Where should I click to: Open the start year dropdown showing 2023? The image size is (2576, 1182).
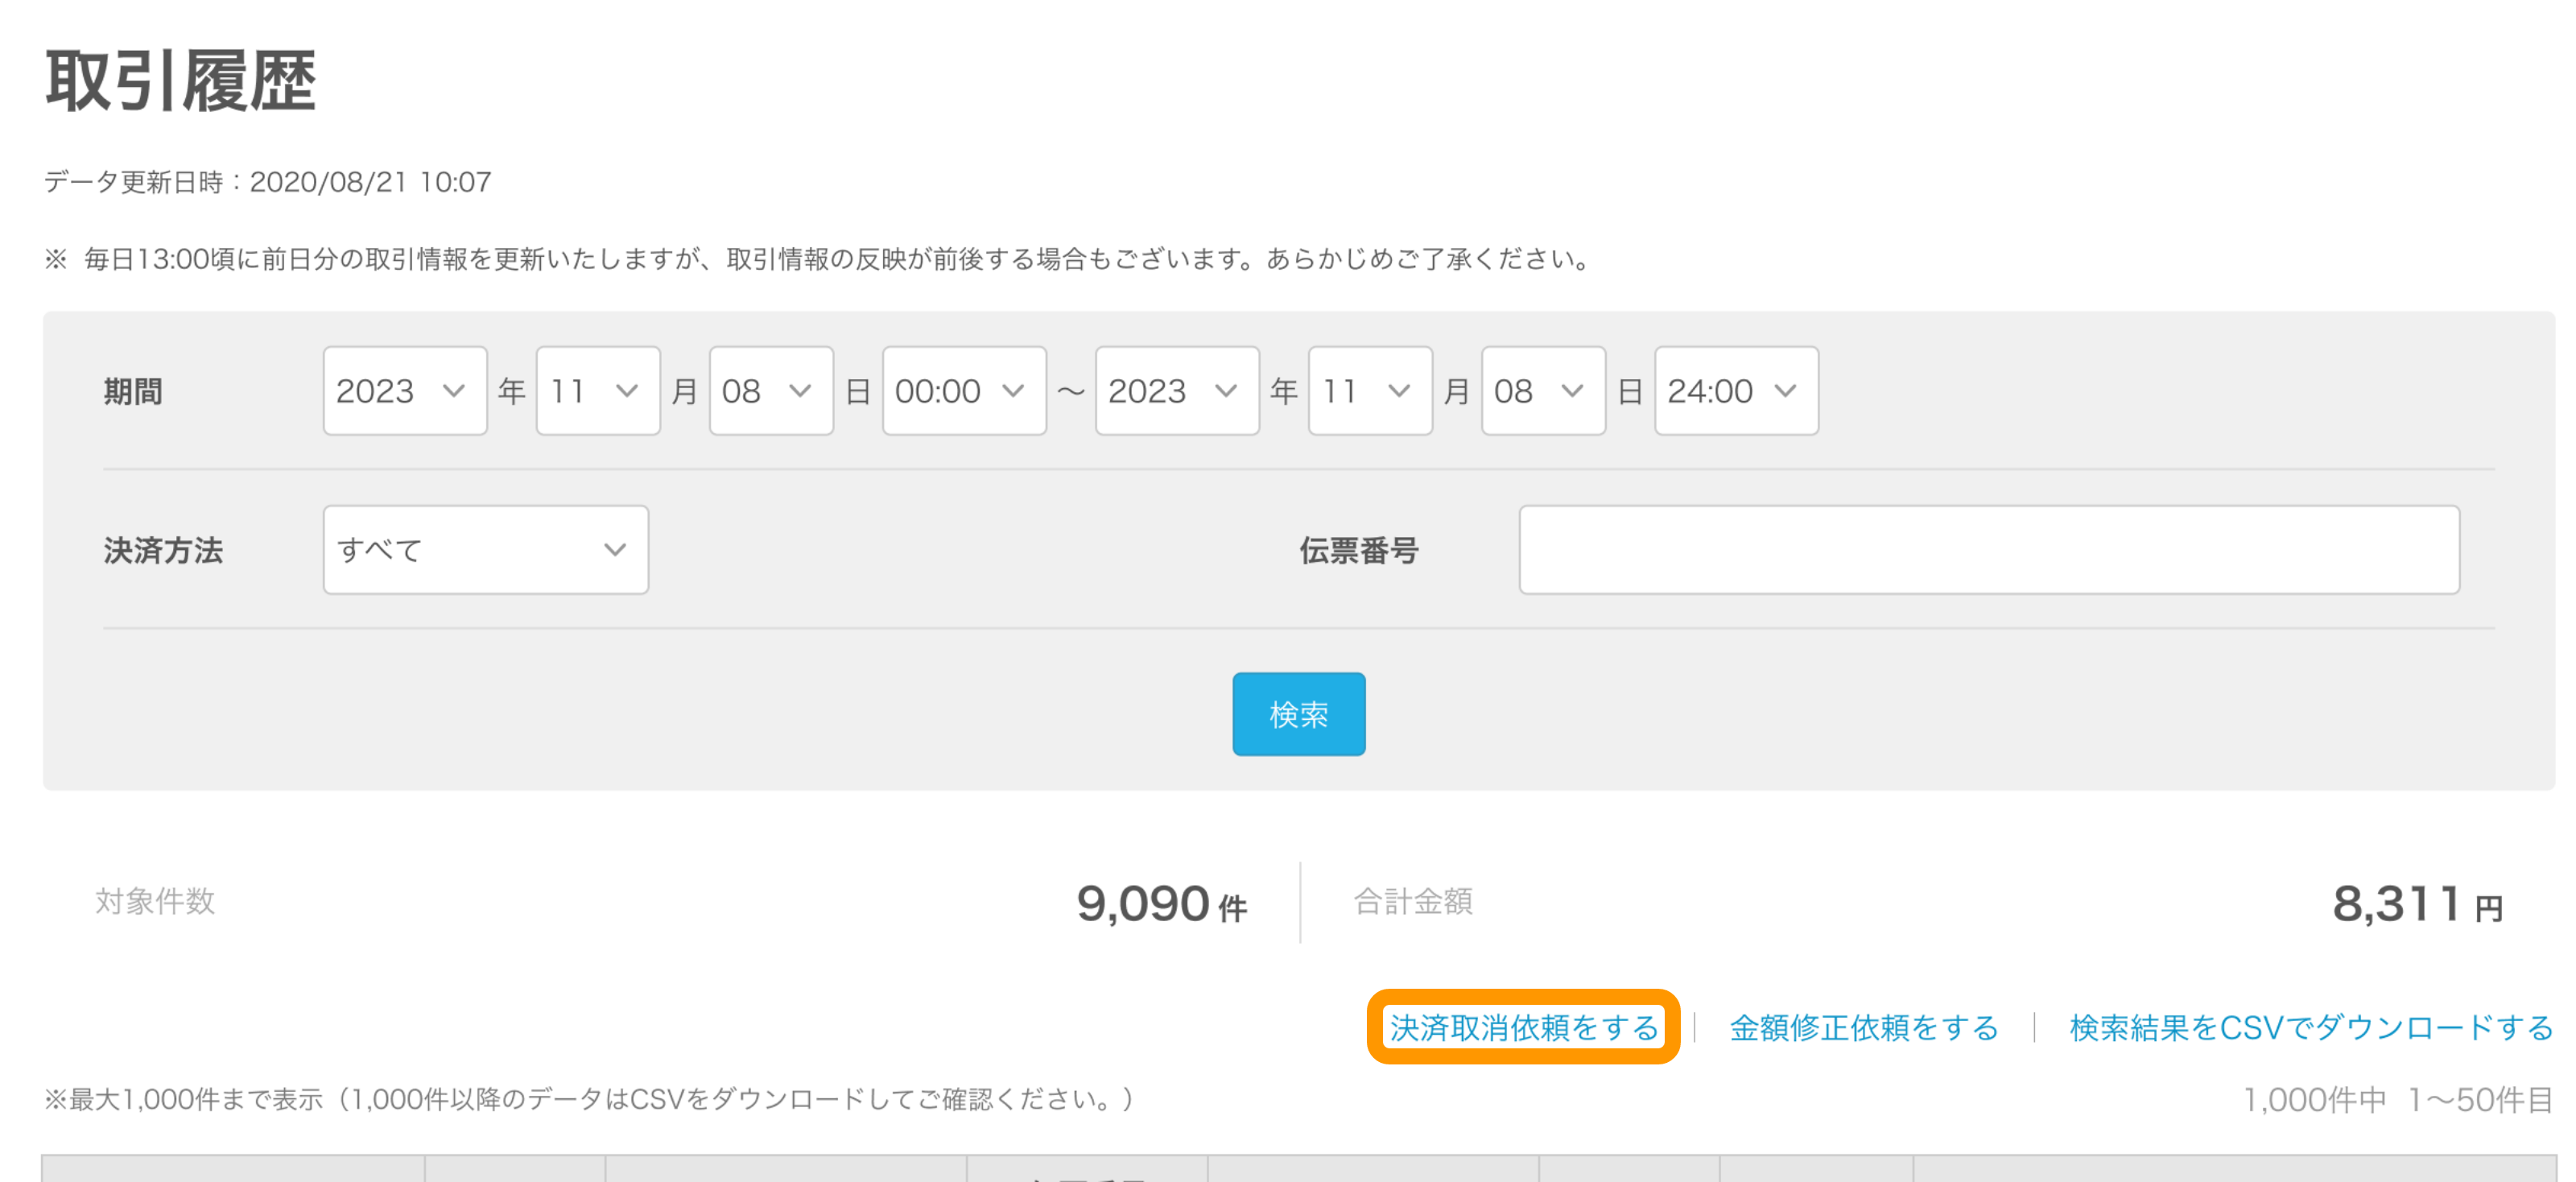pos(405,391)
